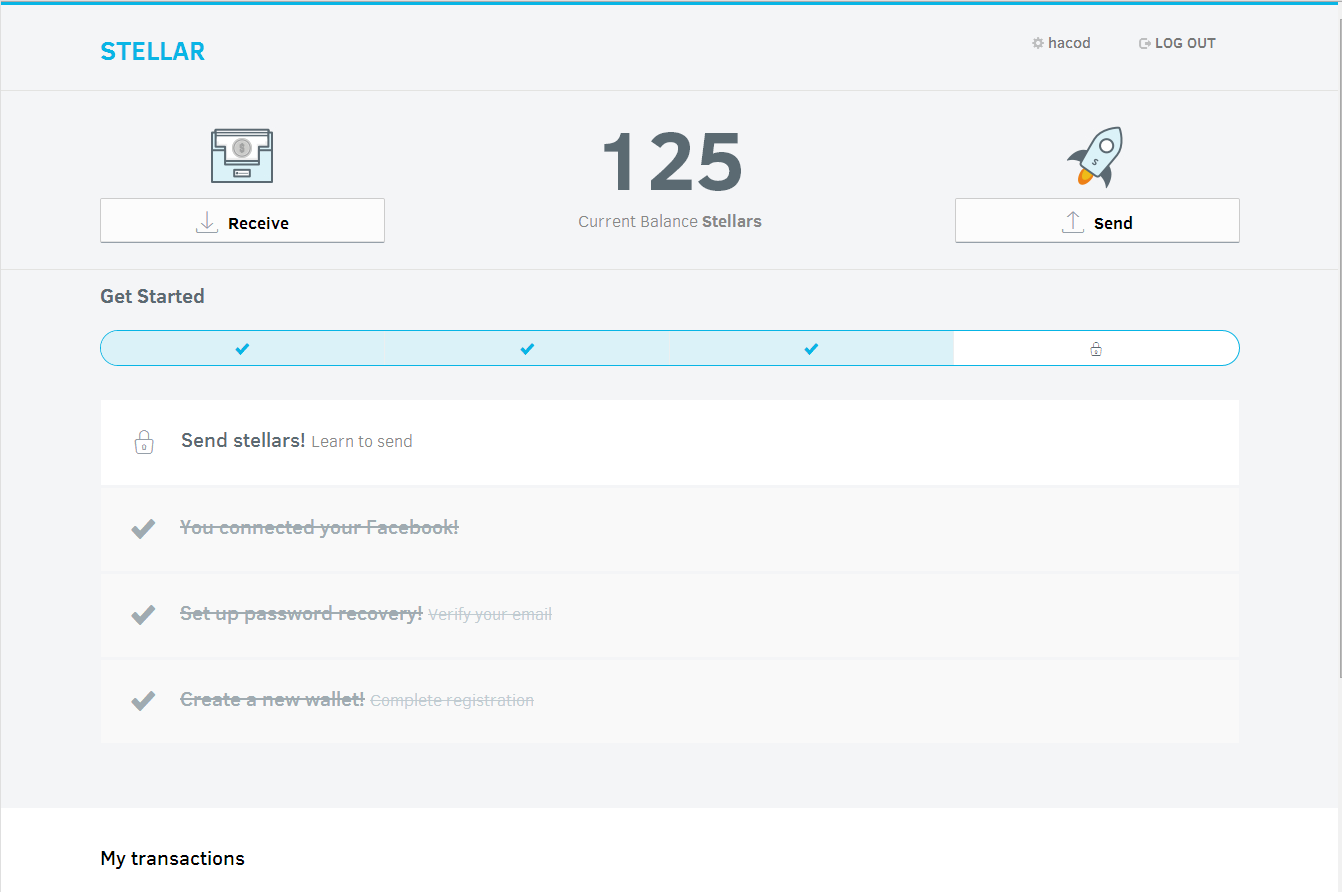Select the 125 balance figure
This screenshot has height=892, width=1342.
671,161
